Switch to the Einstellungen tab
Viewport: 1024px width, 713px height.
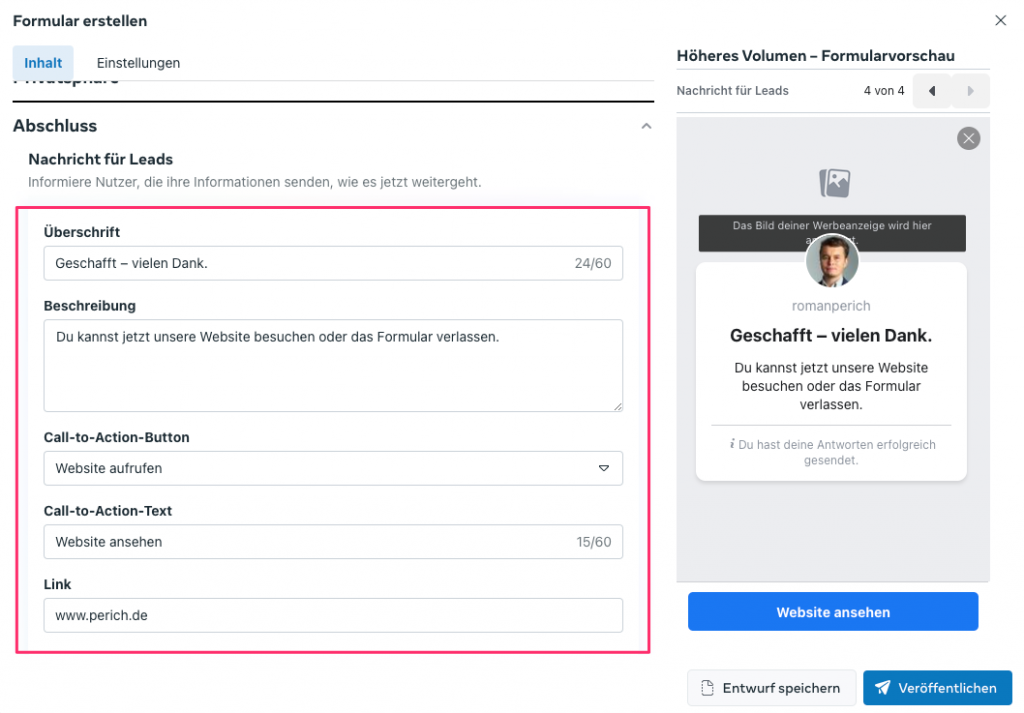click(x=138, y=62)
